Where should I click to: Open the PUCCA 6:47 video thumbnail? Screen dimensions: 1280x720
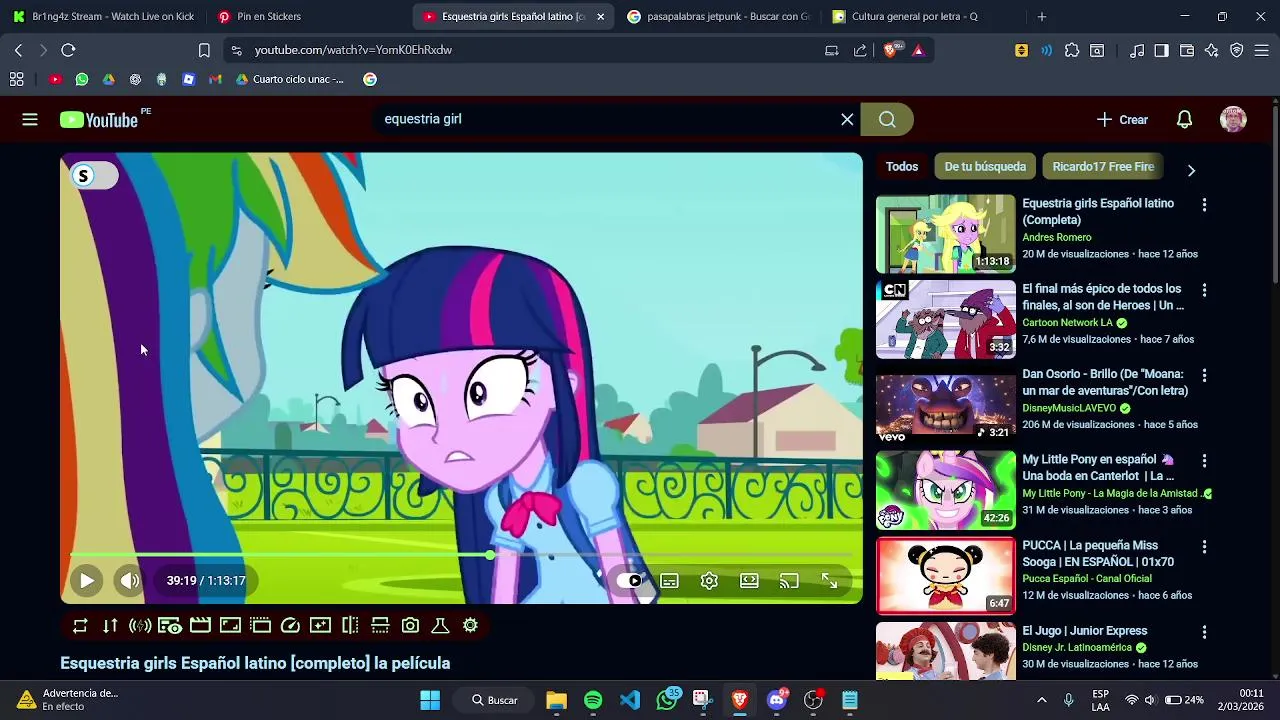point(945,575)
